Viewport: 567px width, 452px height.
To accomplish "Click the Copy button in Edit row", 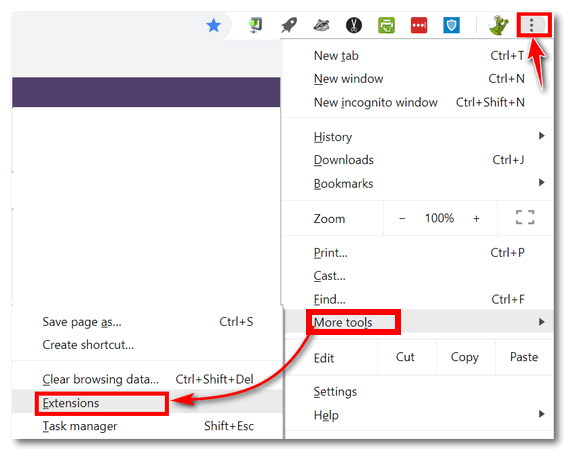I will (465, 357).
